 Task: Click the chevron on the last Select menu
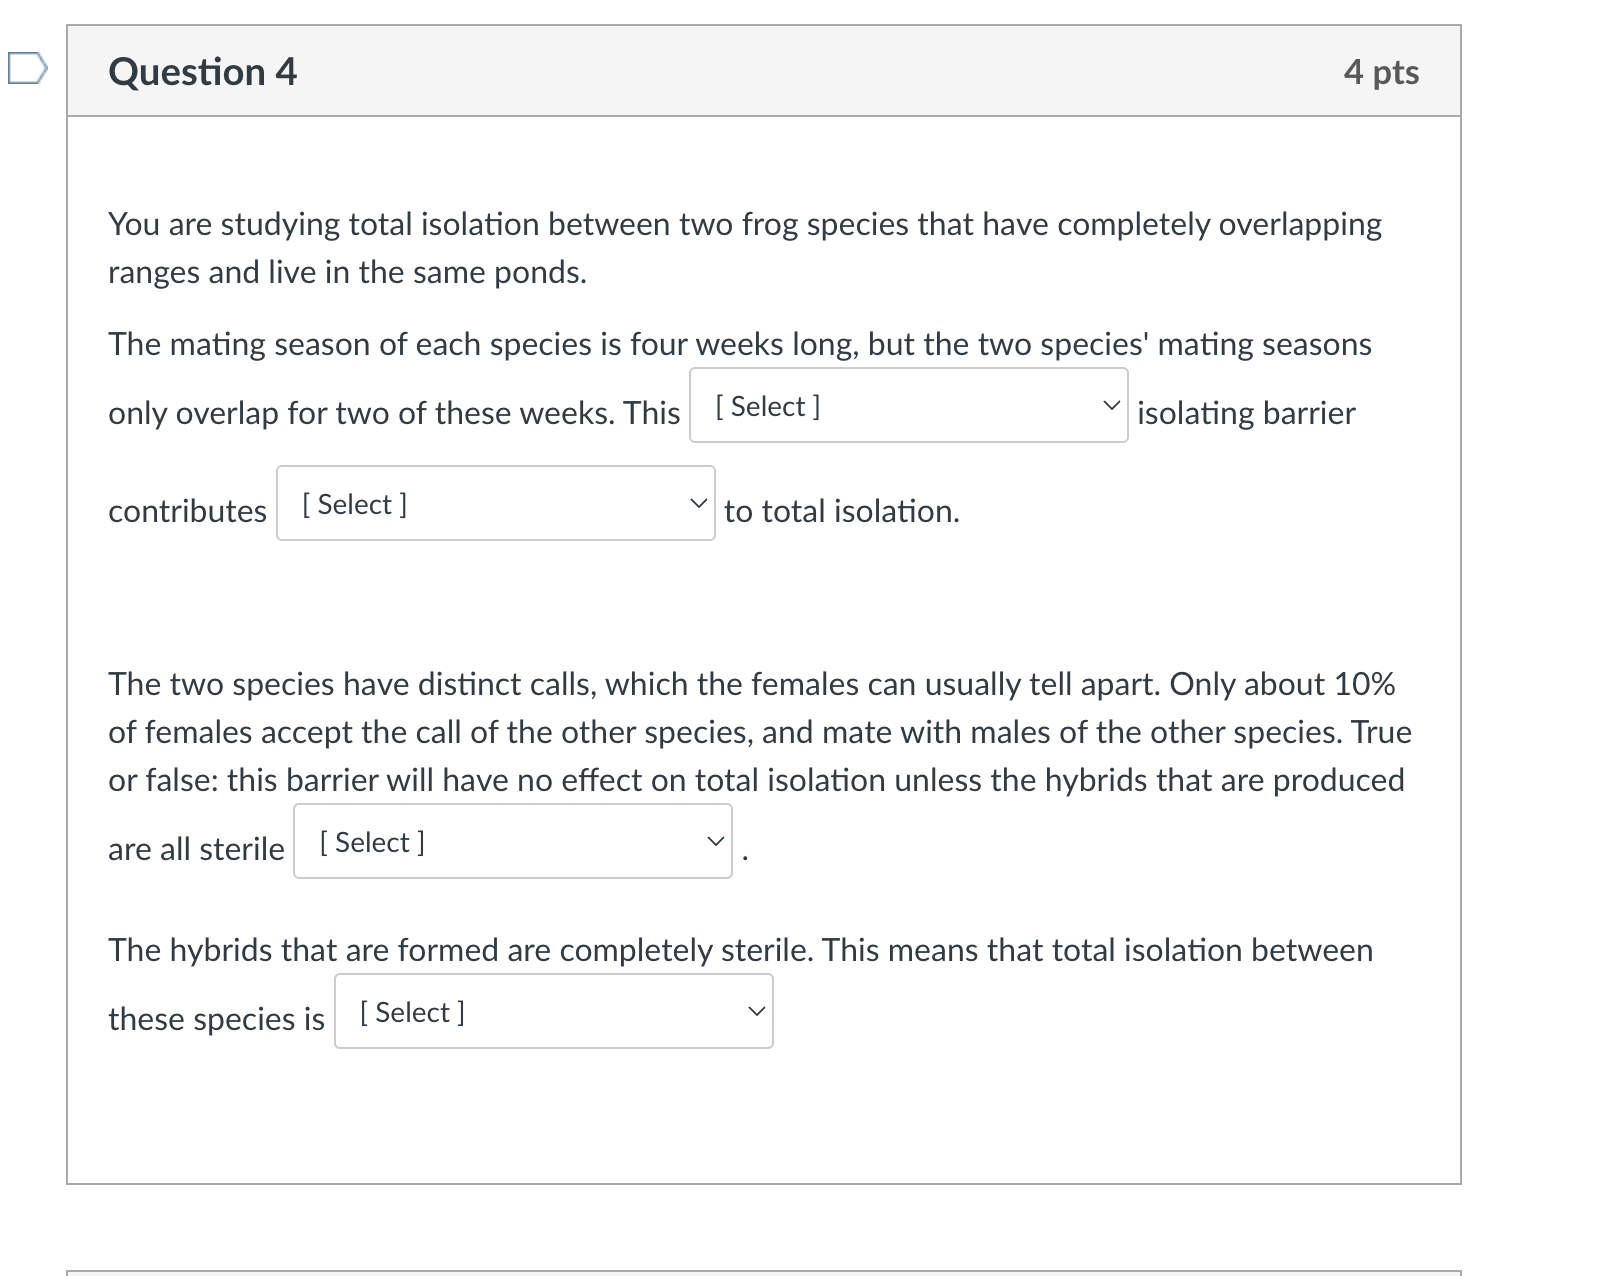pyautogui.click(x=757, y=1010)
